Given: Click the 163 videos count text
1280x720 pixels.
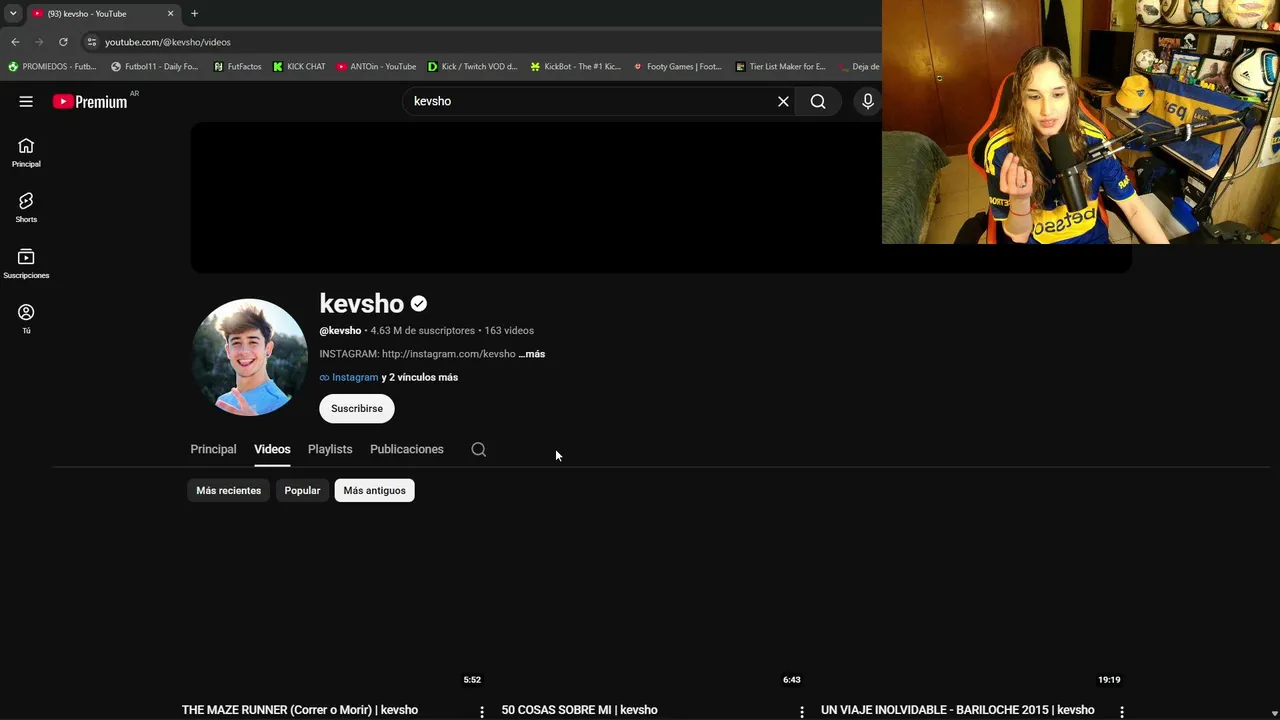Looking at the screenshot, I should pos(509,331).
